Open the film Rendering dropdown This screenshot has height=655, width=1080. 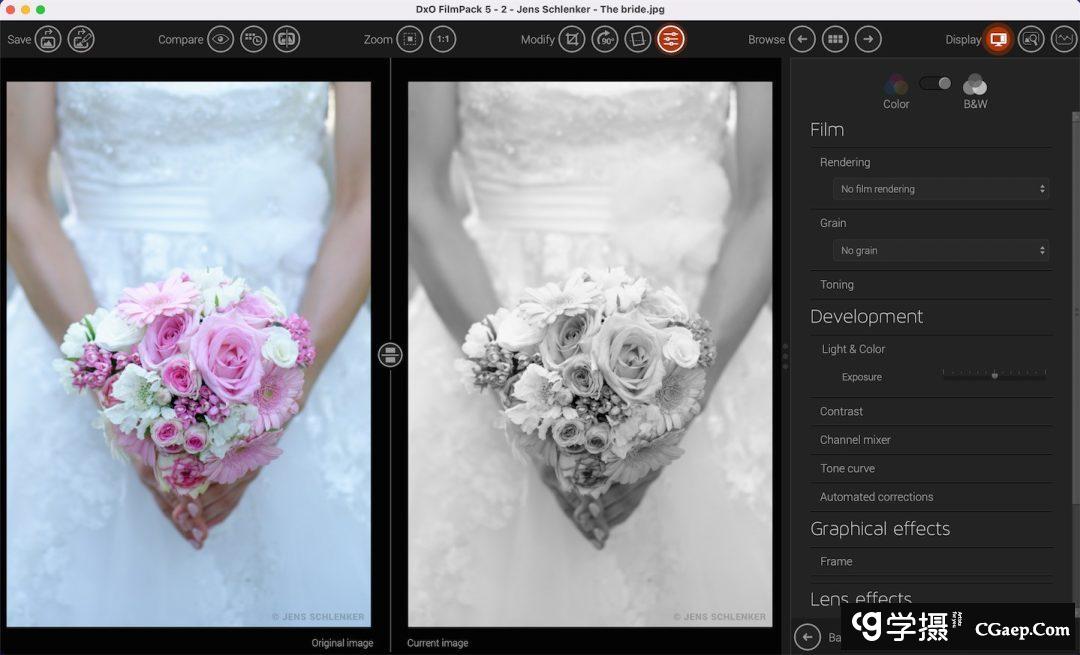pyautogui.click(x=940, y=189)
